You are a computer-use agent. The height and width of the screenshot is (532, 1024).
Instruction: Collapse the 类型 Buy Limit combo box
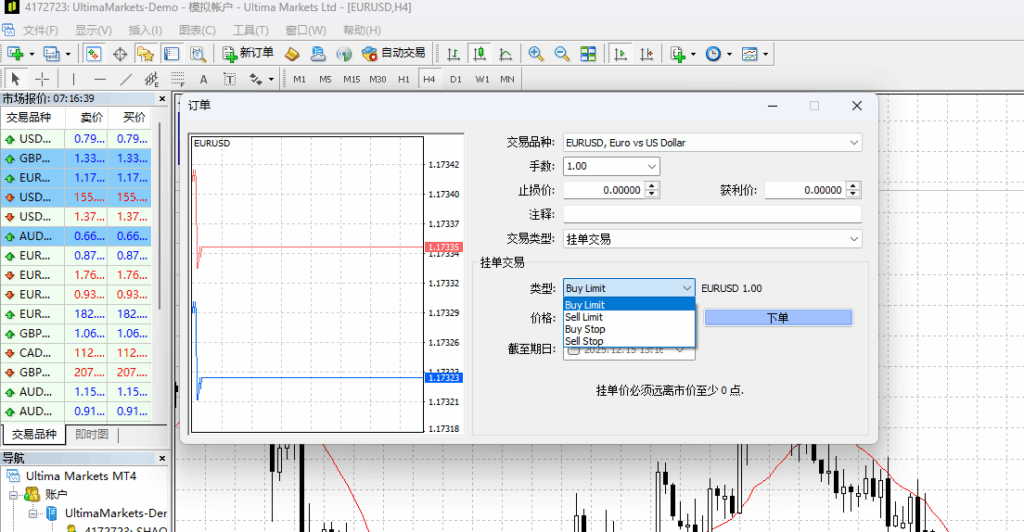click(629, 288)
